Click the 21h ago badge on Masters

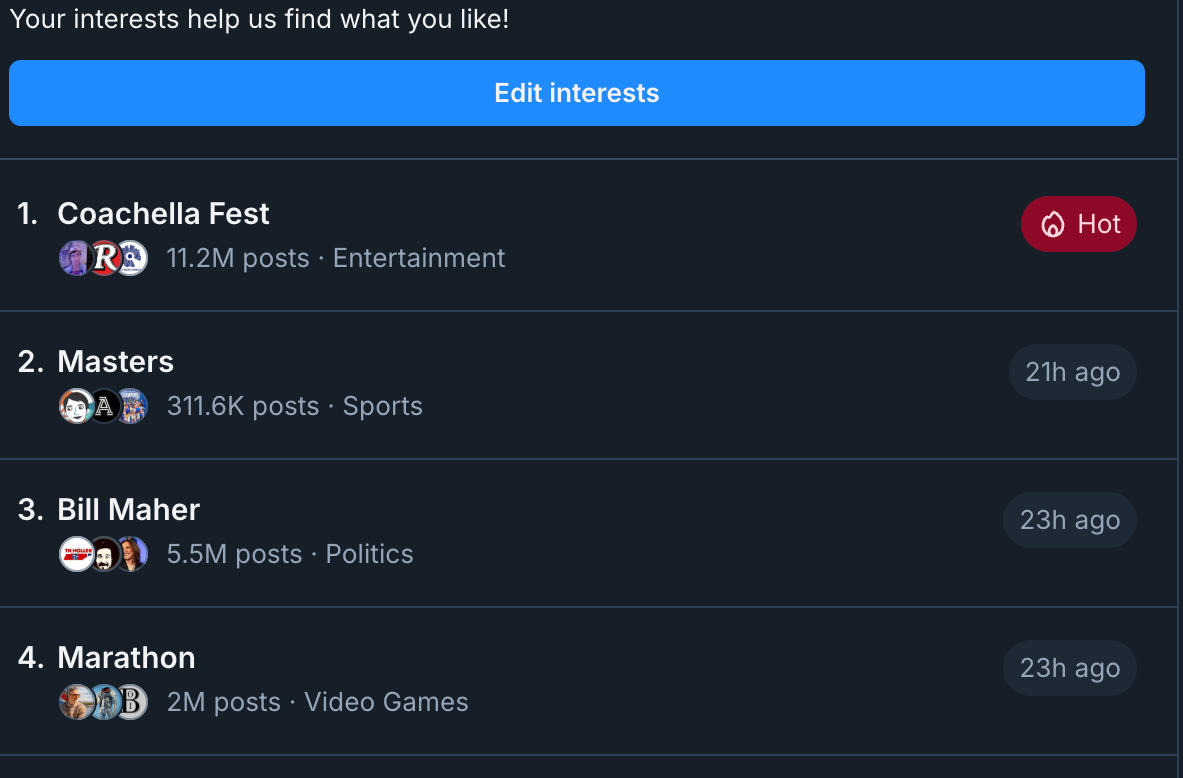pos(1072,372)
